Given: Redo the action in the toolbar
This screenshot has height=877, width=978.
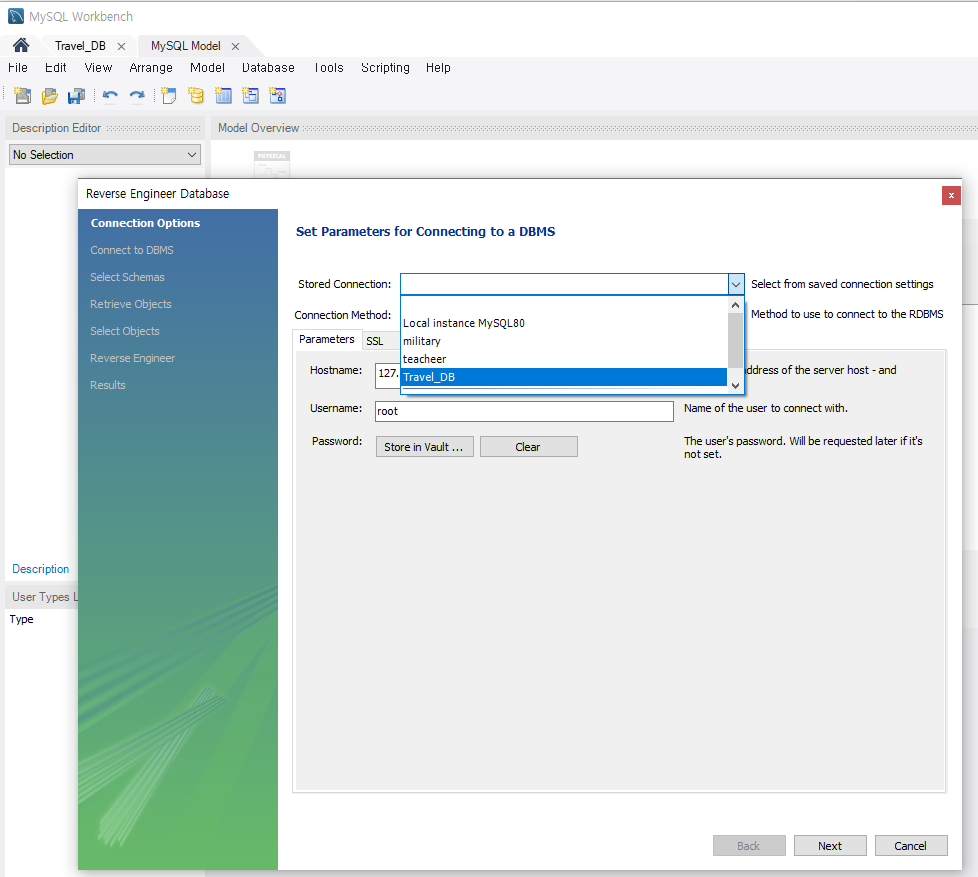Looking at the screenshot, I should pos(137,95).
